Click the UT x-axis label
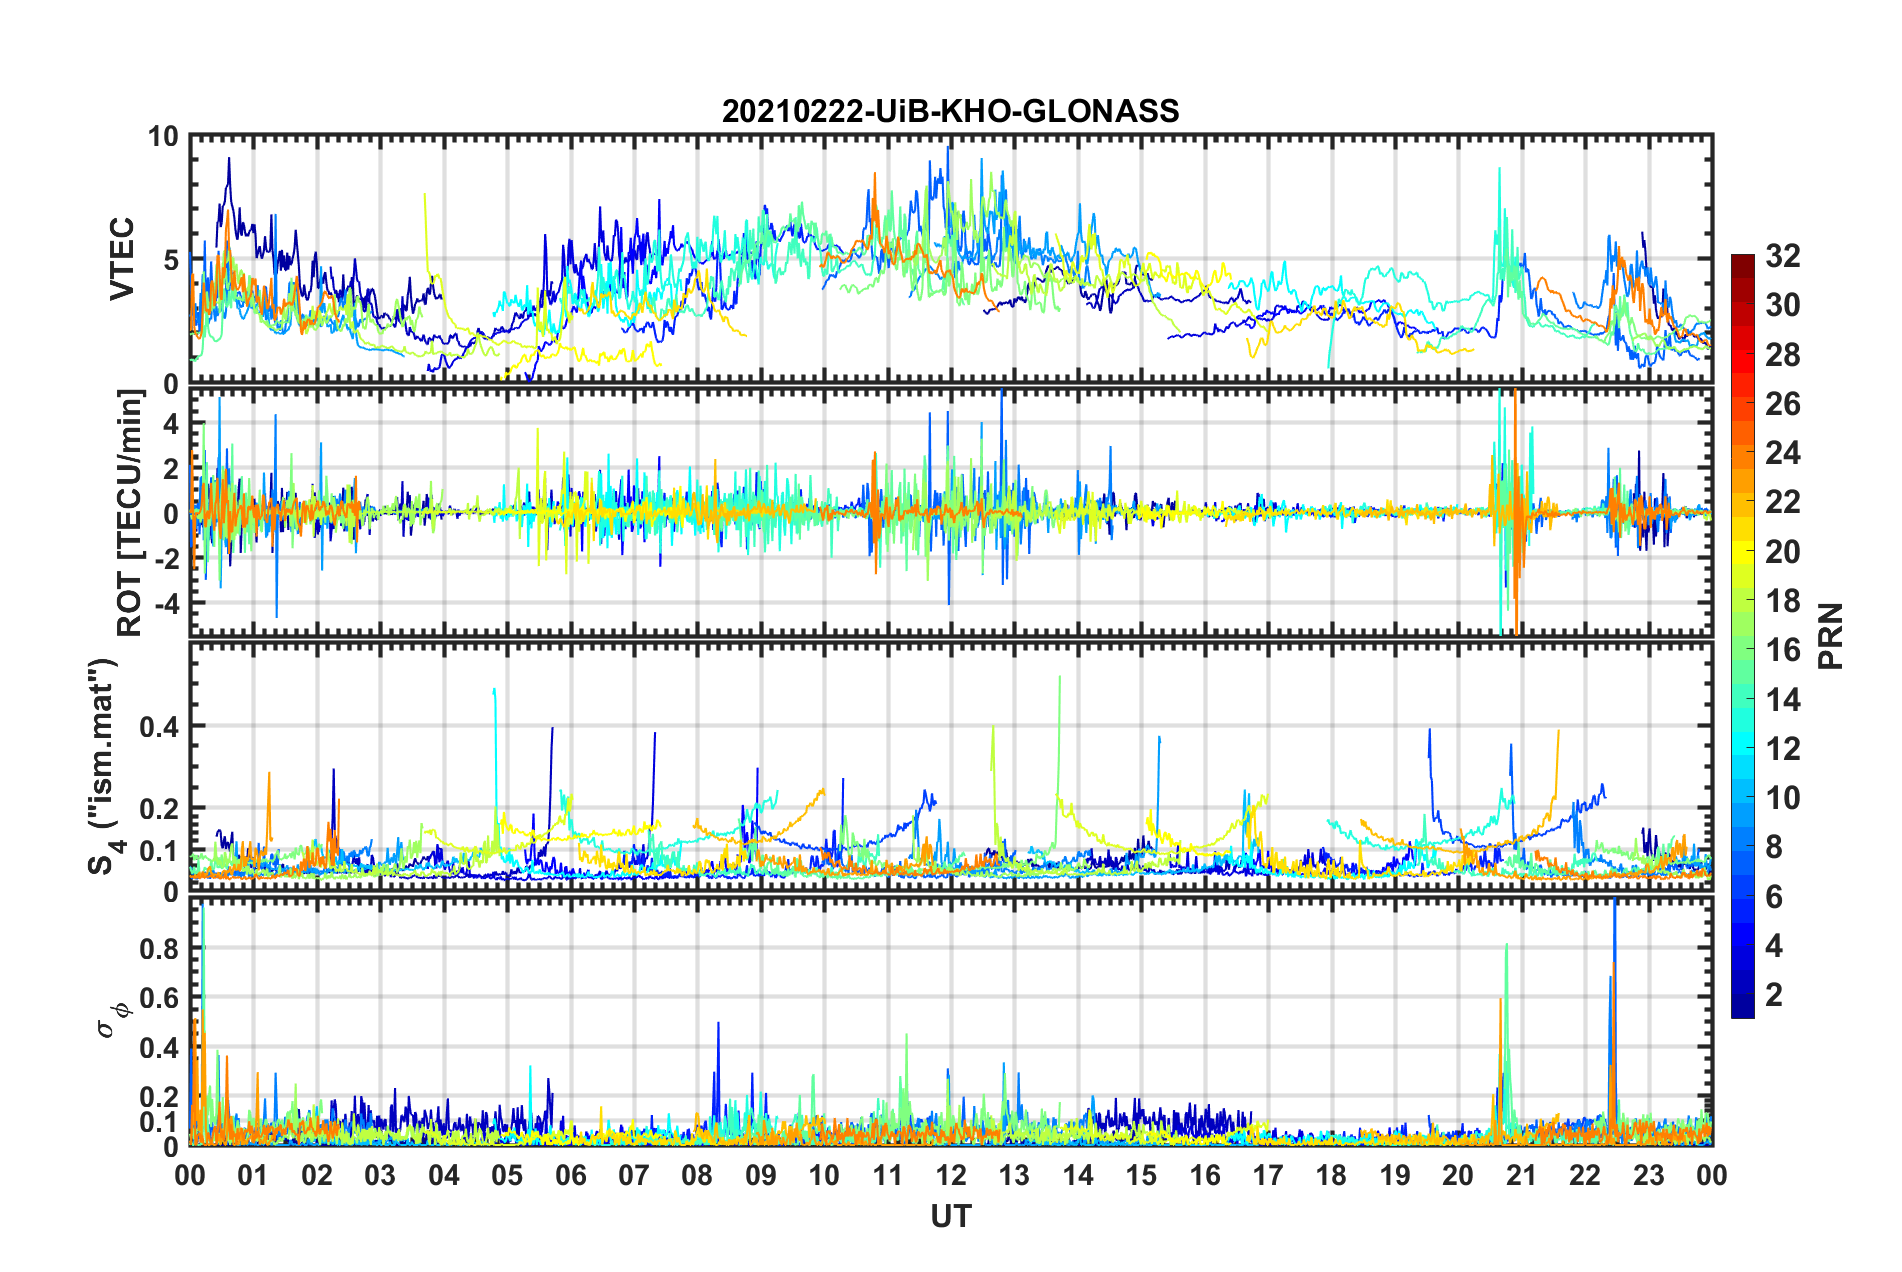The height and width of the screenshot is (1272, 1902). [950, 1216]
